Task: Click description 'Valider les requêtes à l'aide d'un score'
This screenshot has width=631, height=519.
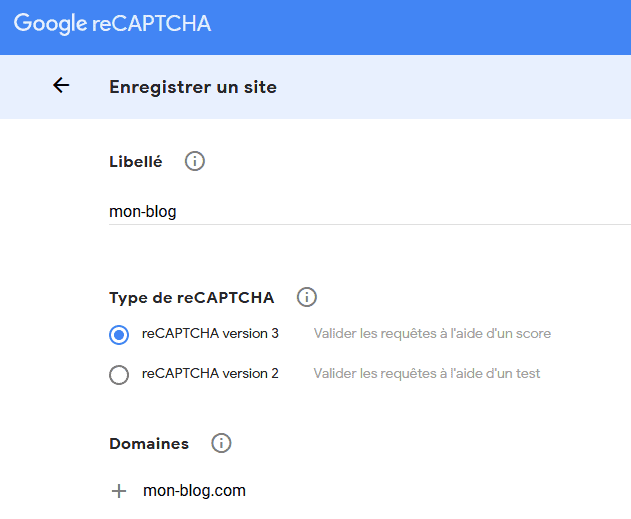Action: point(432,334)
